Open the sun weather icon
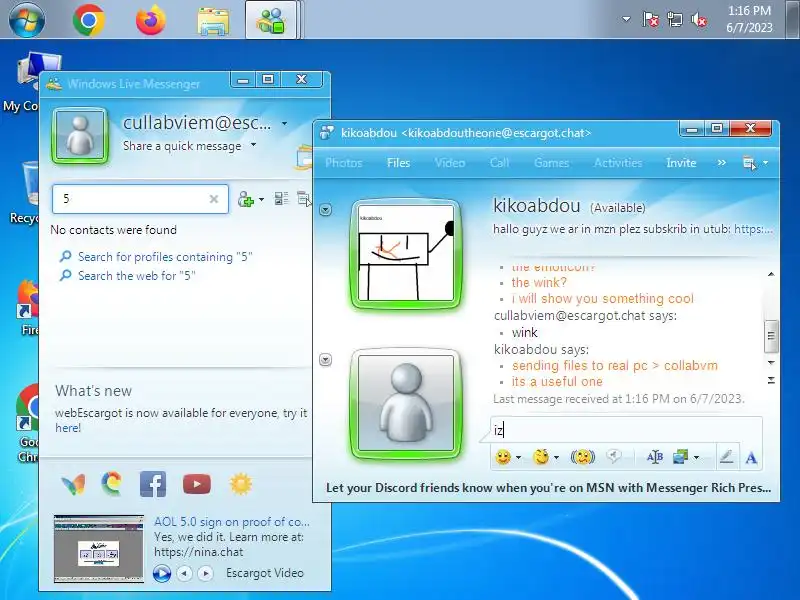This screenshot has width=800, height=600. tap(241, 484)
